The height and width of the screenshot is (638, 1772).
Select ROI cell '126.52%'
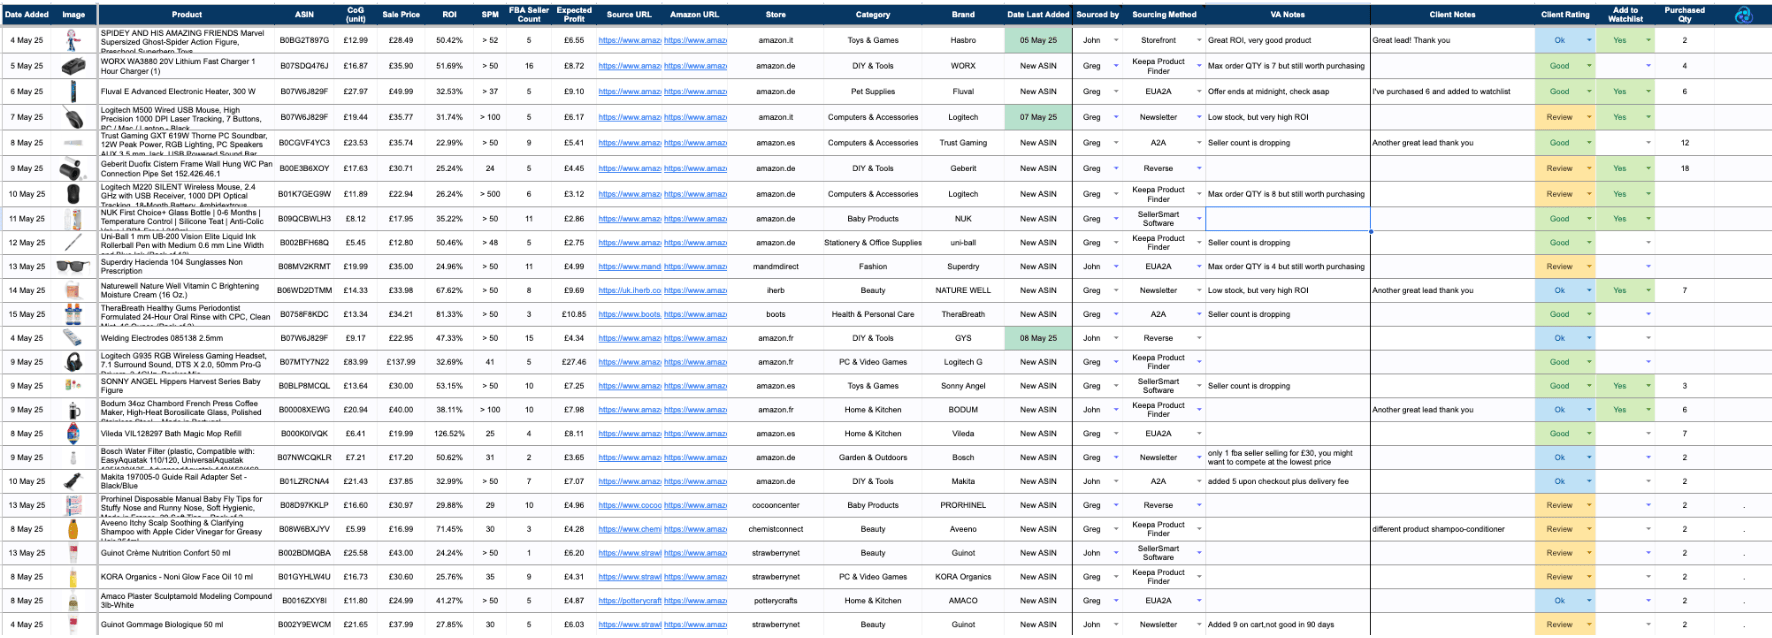449,434
